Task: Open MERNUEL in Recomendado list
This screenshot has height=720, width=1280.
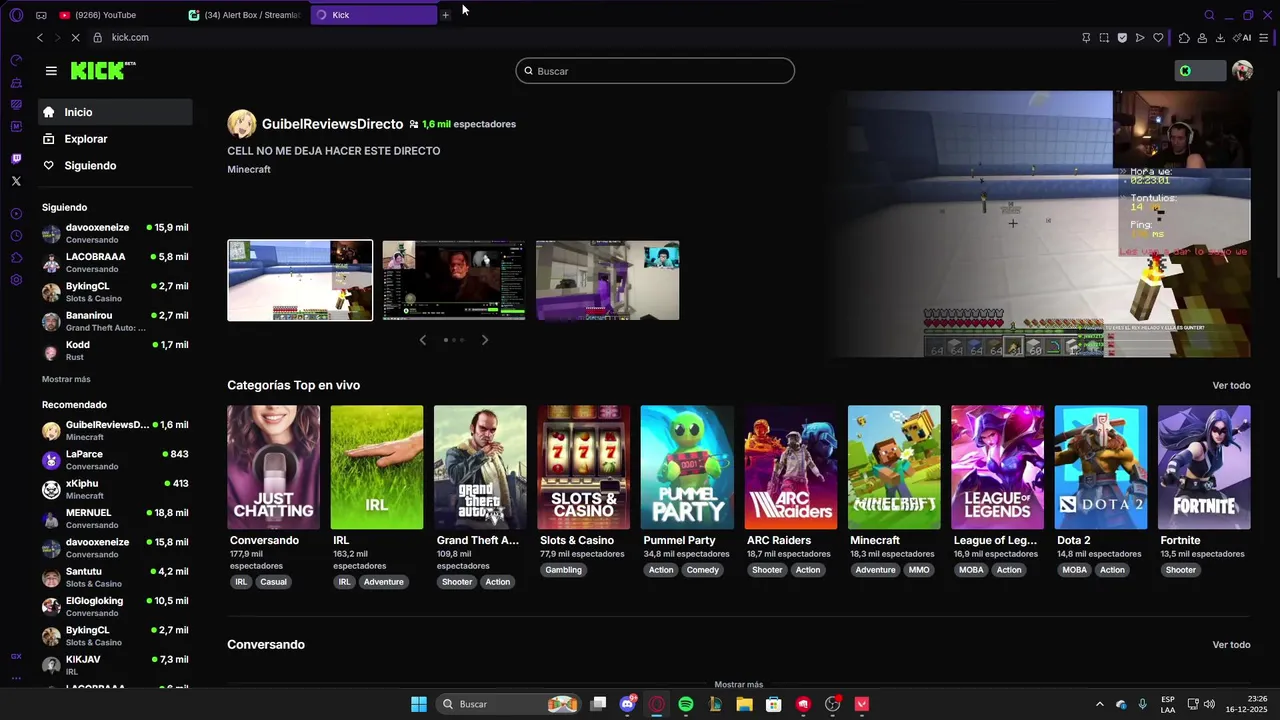Action: [x=115, y=518]
